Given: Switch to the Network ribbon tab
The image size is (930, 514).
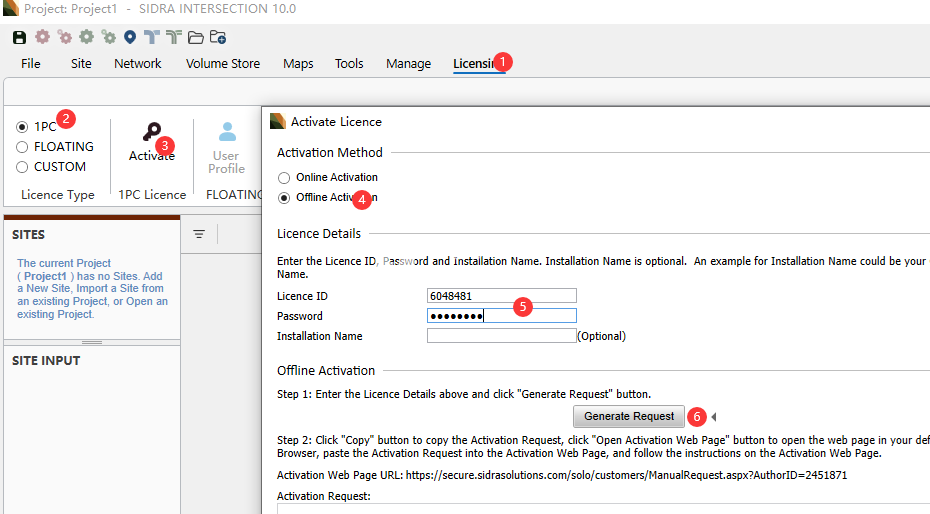Looking at the screenshot, I should pyautogui.click(x=137, y=63).
